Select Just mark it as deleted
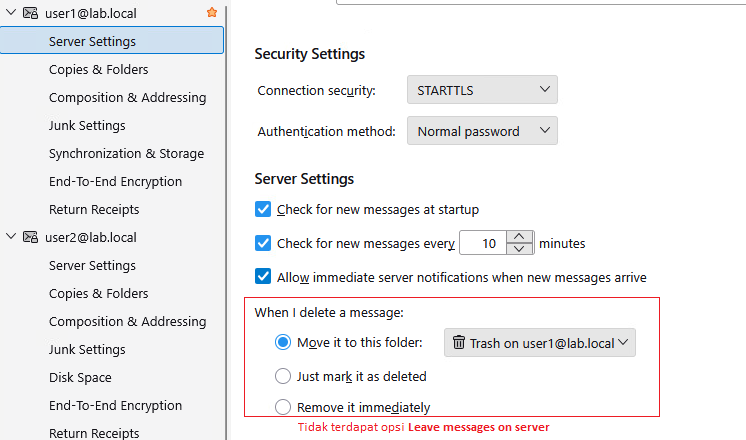746x440 pixels. coord(283,377)
